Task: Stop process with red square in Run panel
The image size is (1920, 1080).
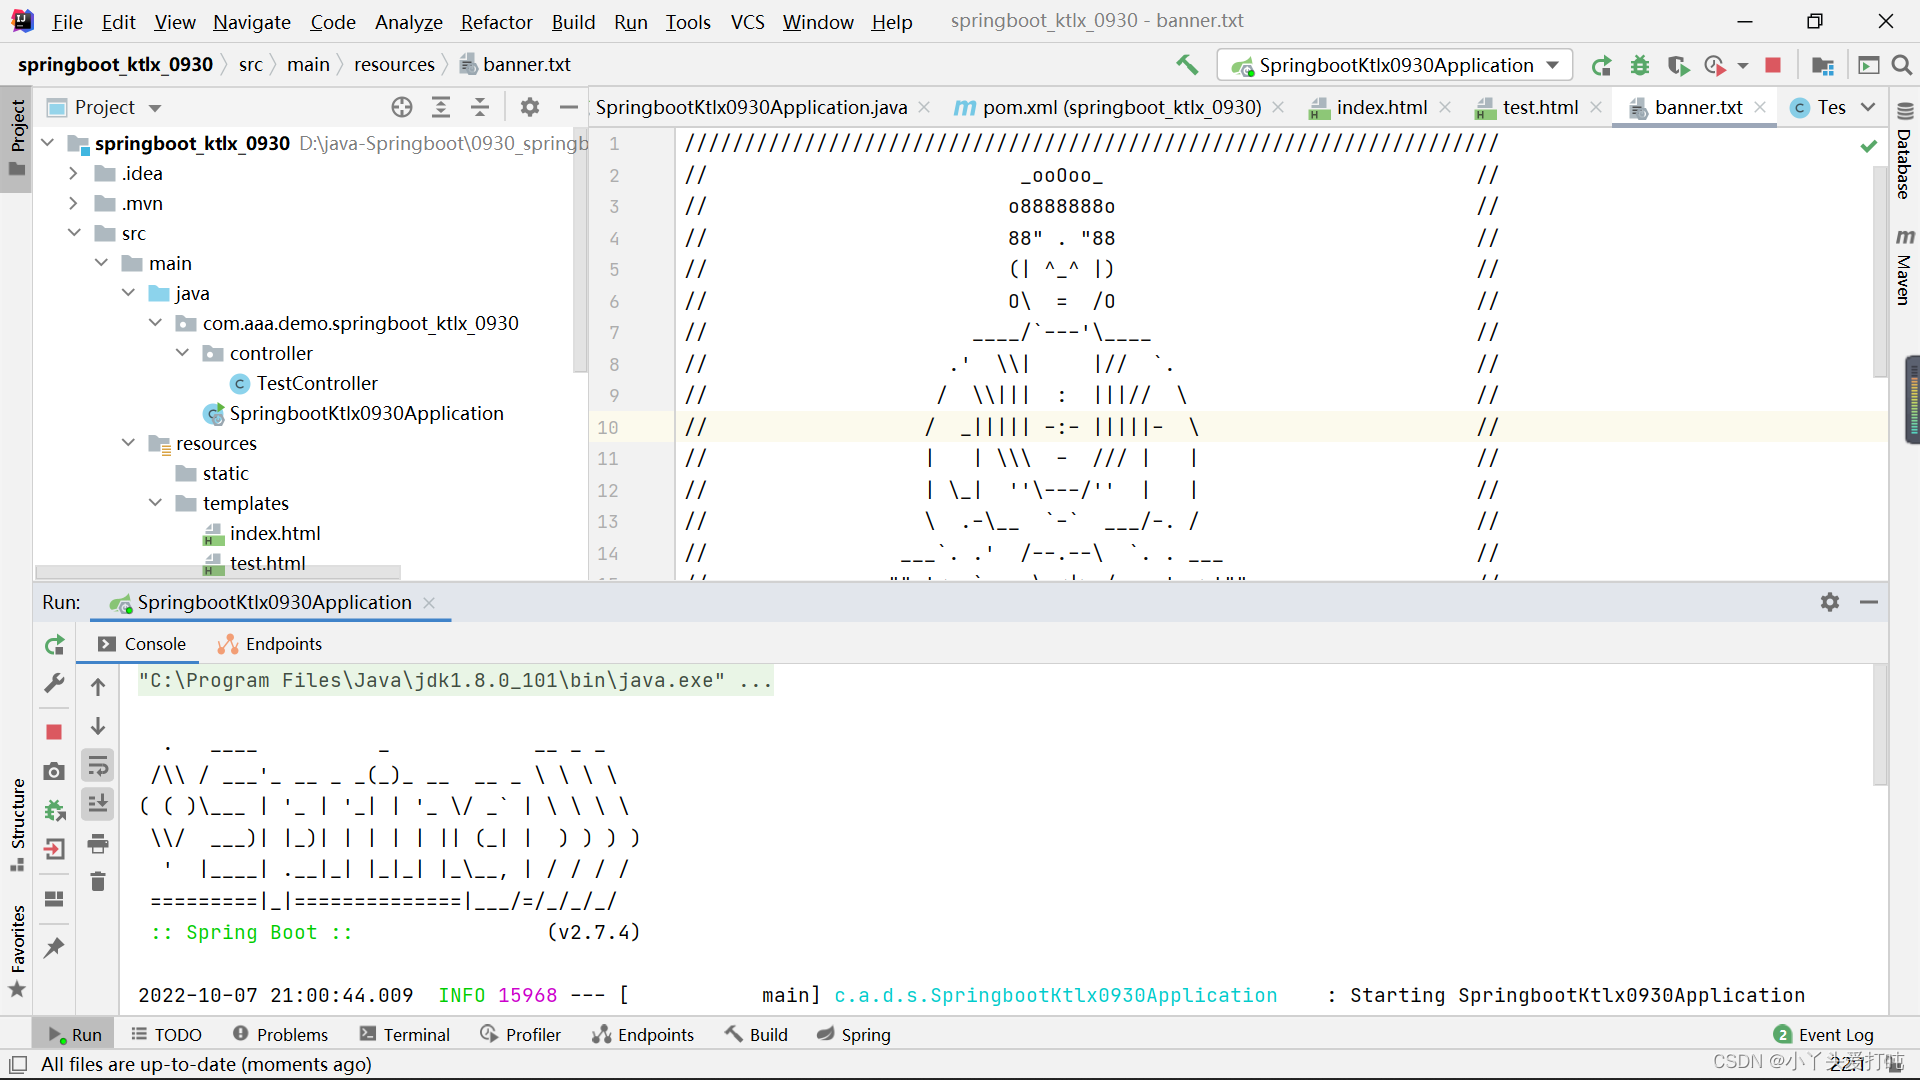Action: point(54,732)
